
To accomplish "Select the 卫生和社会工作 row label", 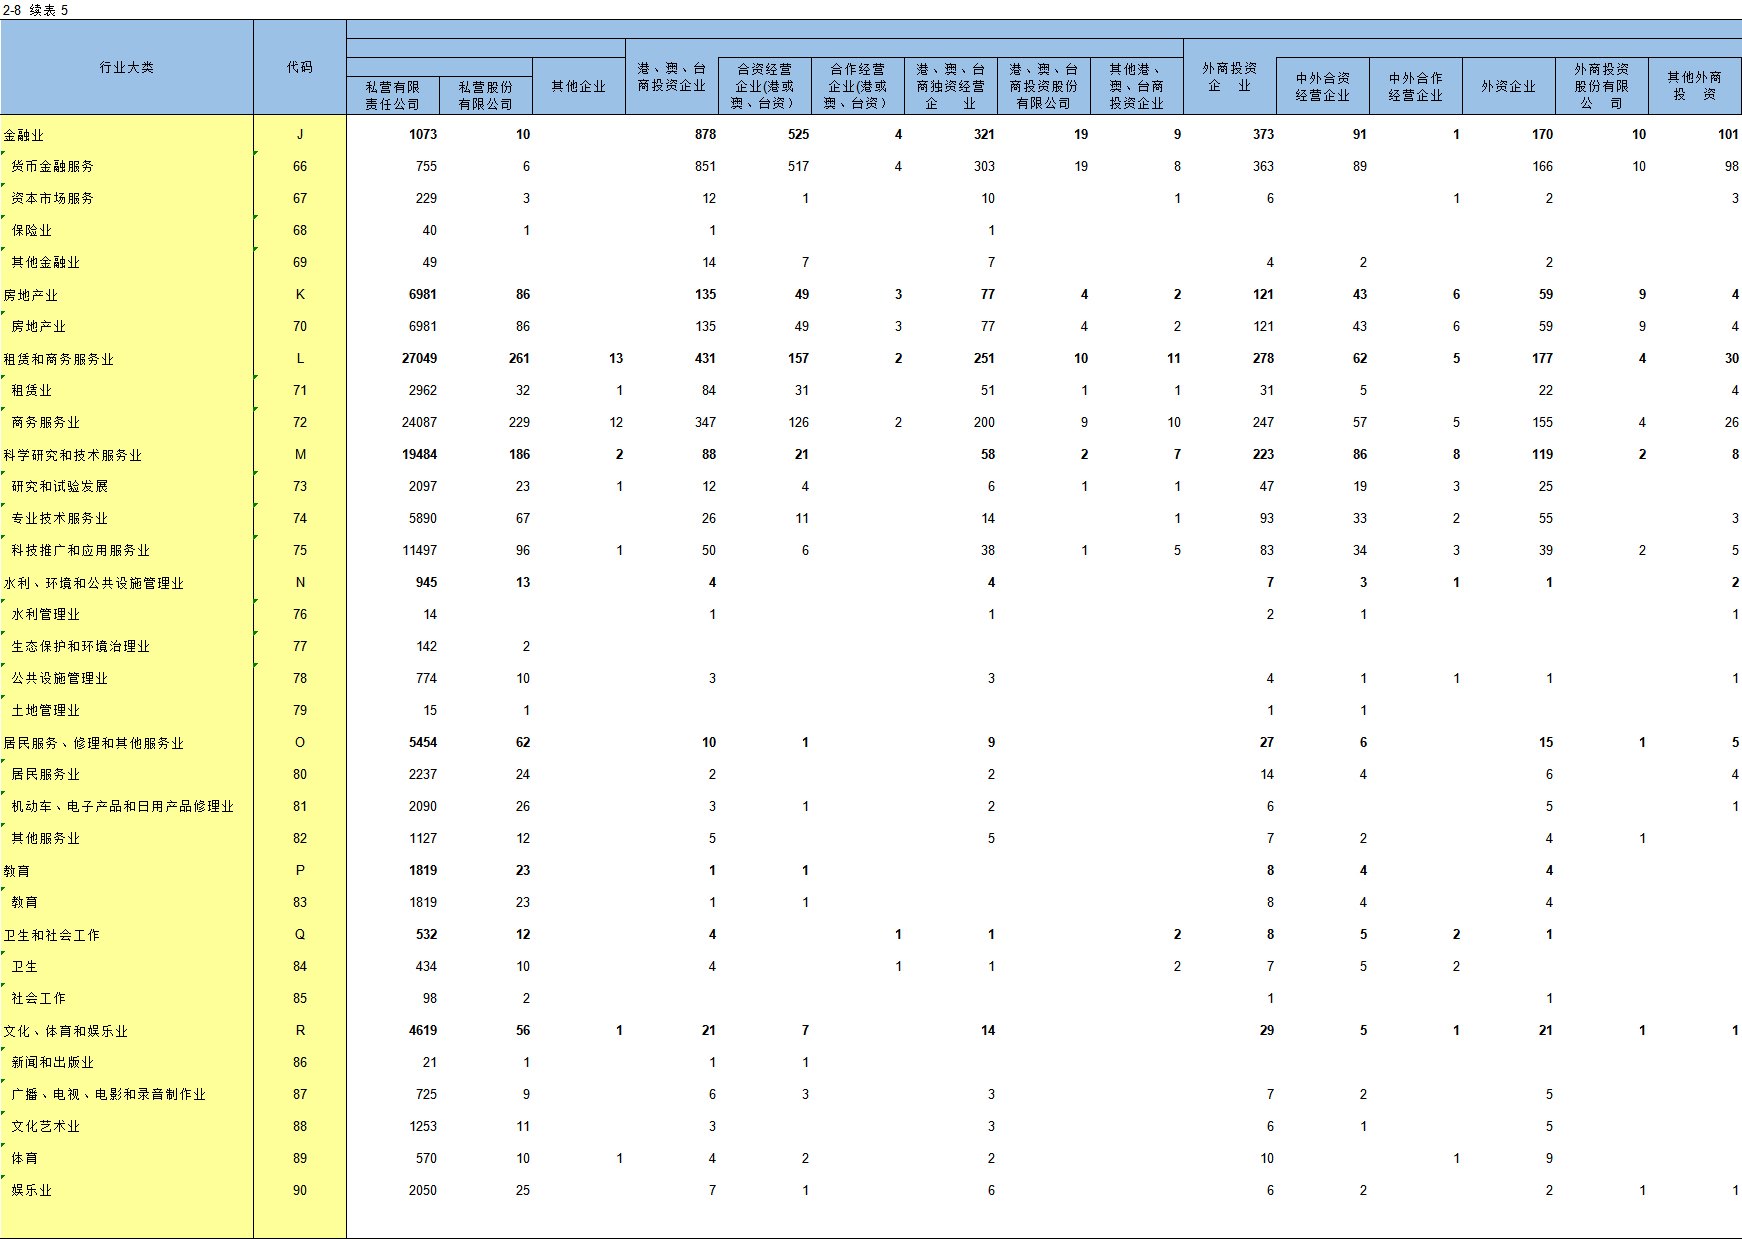I will 52,935.
